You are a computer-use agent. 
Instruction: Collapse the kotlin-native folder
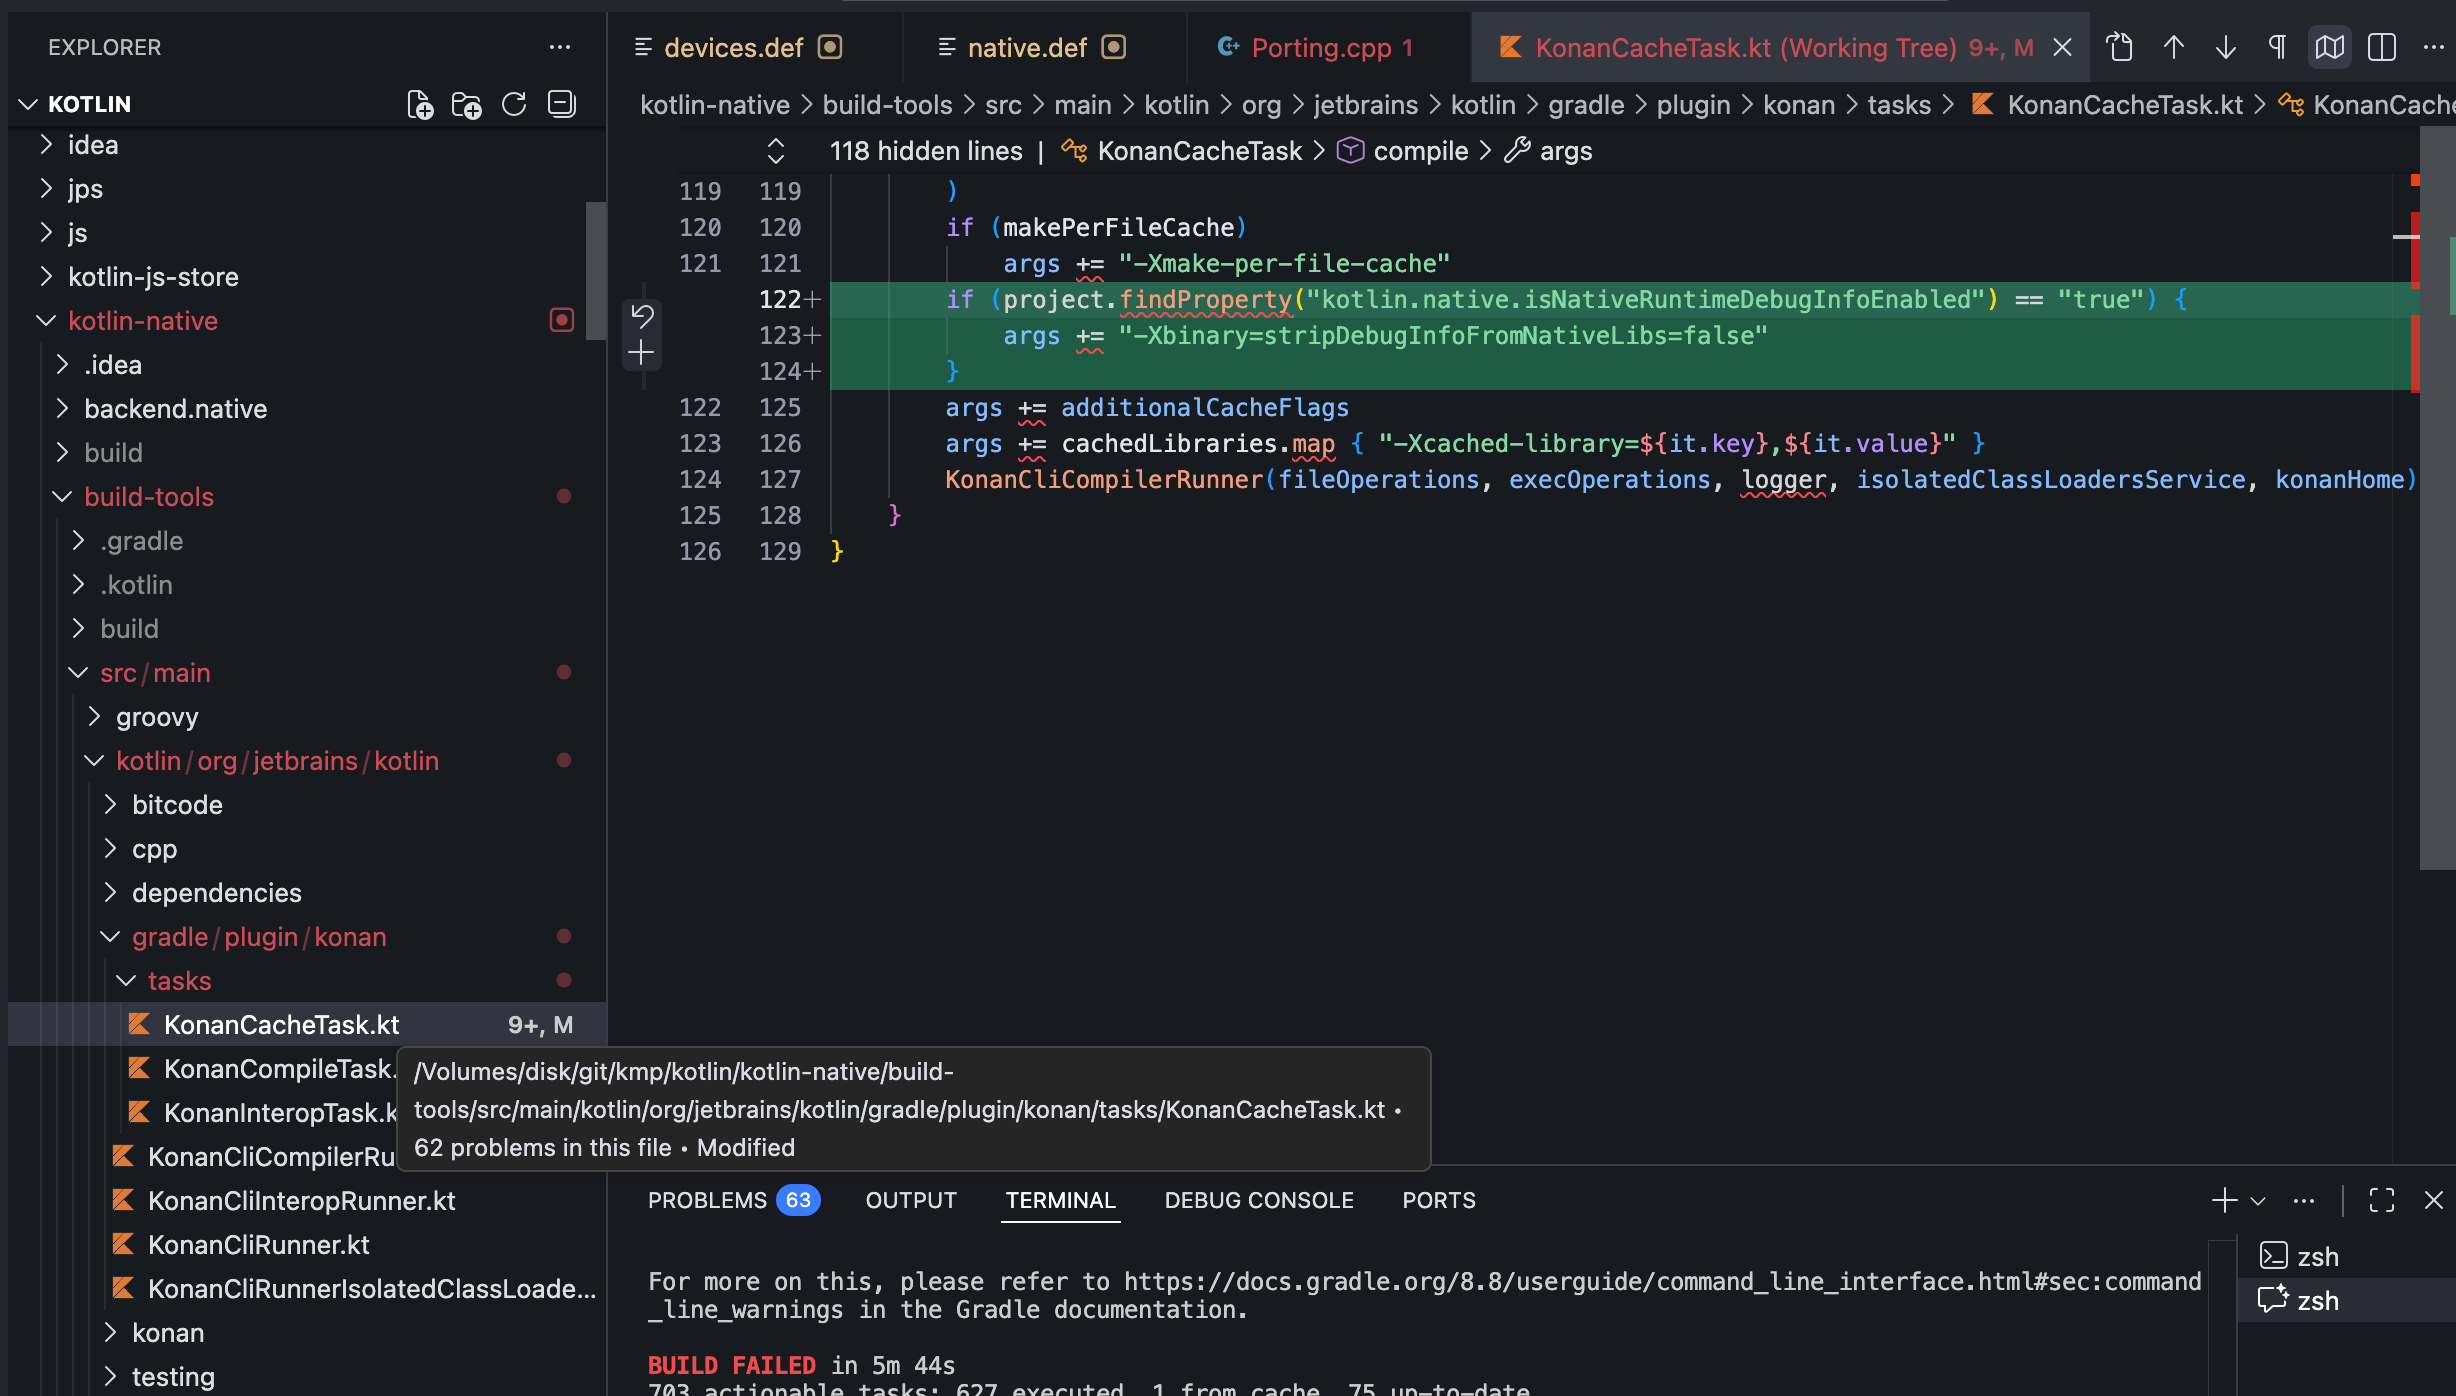tap(45, 321)
